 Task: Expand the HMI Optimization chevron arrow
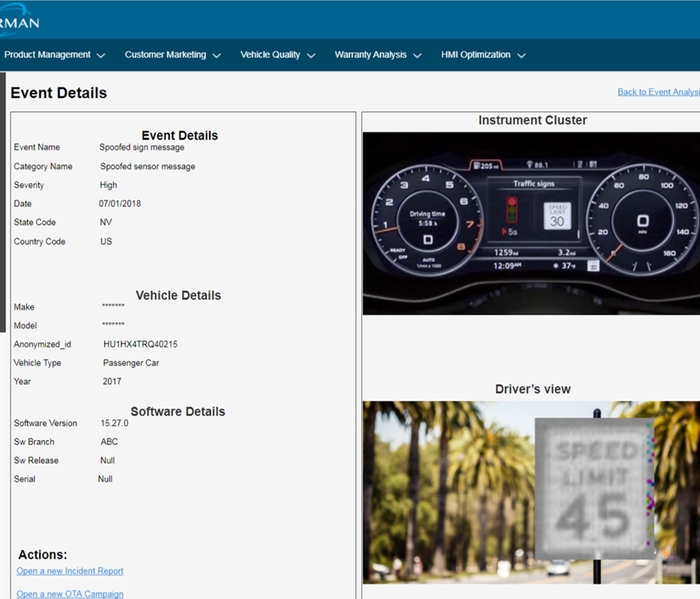[521, 56]
